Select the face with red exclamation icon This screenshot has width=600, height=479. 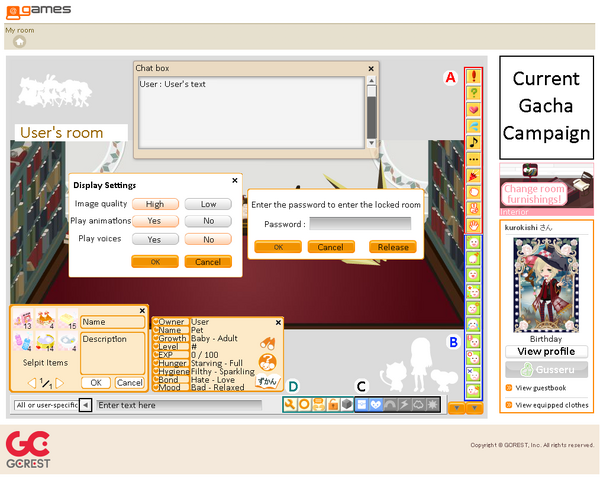tap(474, 341)
